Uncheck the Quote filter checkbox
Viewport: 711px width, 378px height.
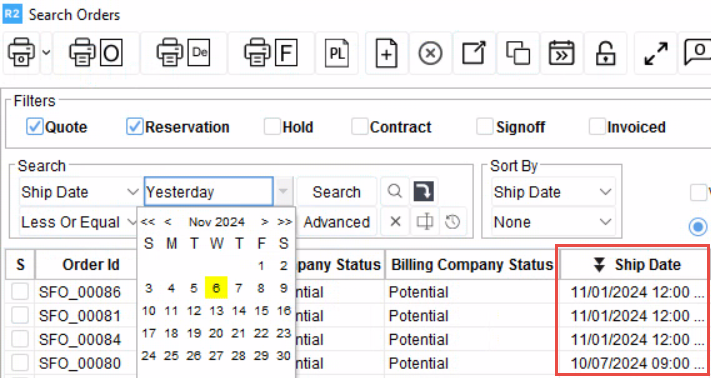point(34,127)
